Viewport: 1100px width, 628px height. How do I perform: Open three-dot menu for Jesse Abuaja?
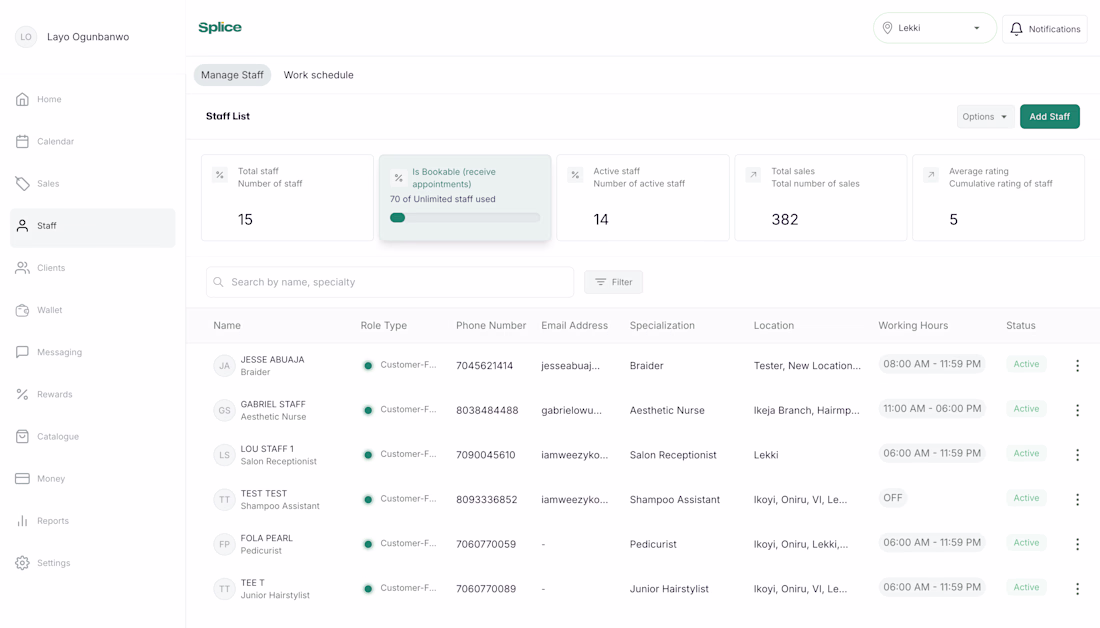click(x=1077, y=366)
